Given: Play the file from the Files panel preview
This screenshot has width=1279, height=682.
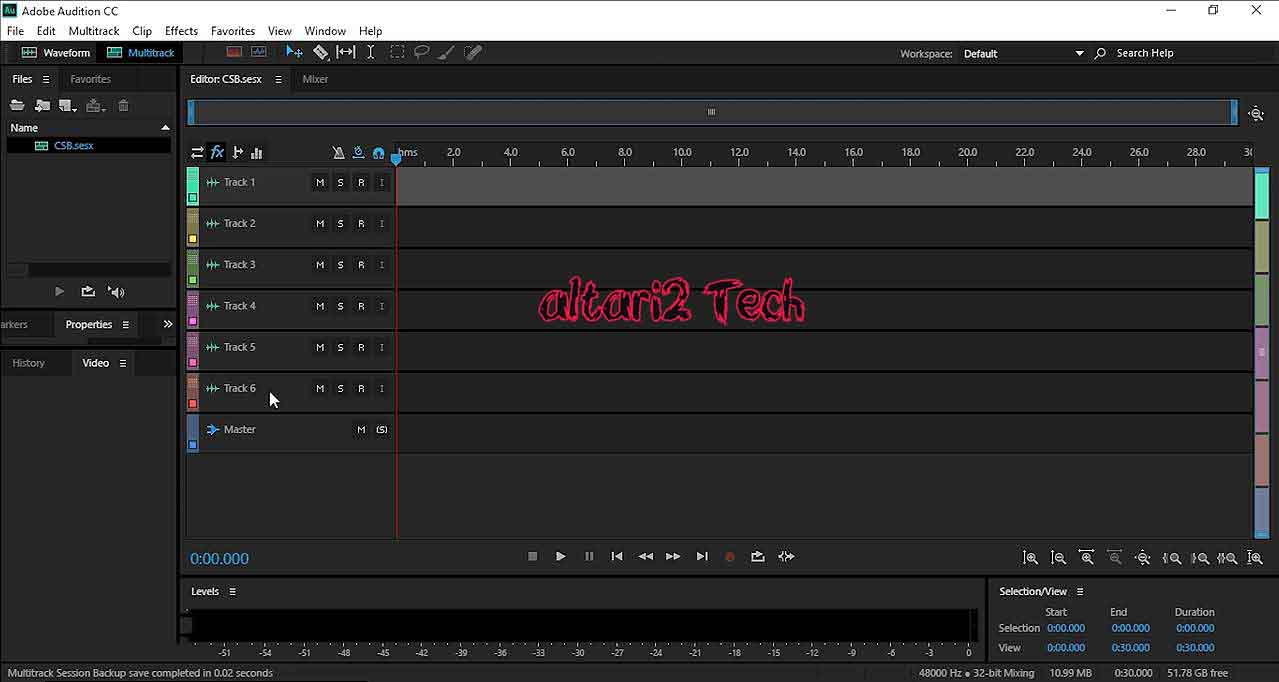Looking at the screenshot, I should [x=59, y=292].
